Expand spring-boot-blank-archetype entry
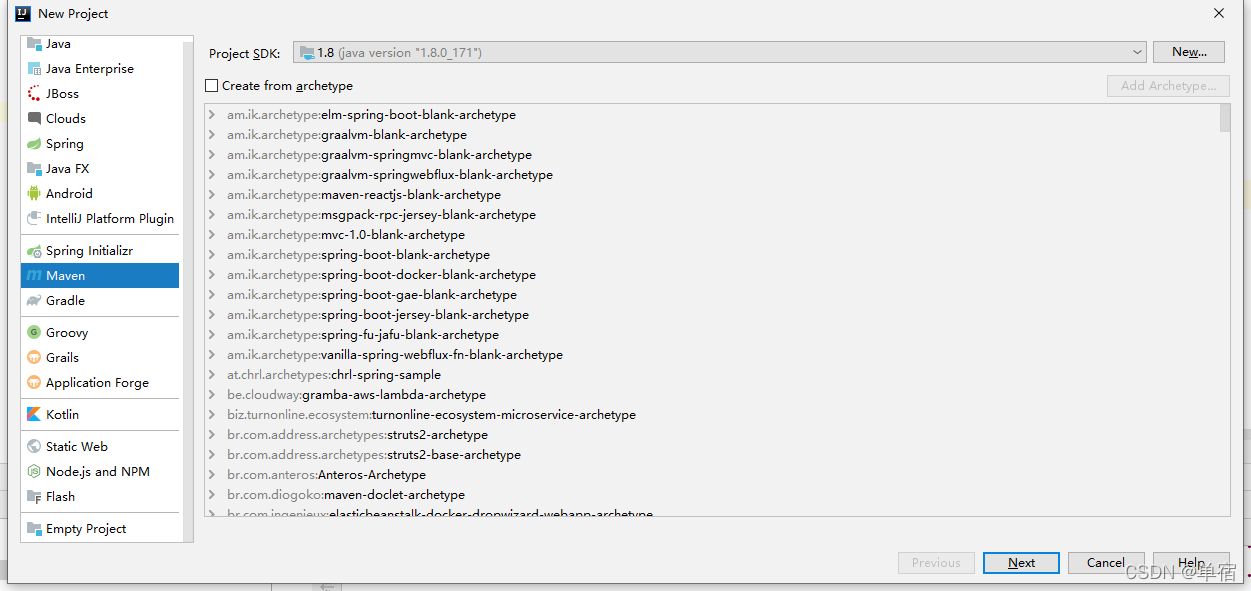This screenshot has width=1251, height=591. [212, 255]
